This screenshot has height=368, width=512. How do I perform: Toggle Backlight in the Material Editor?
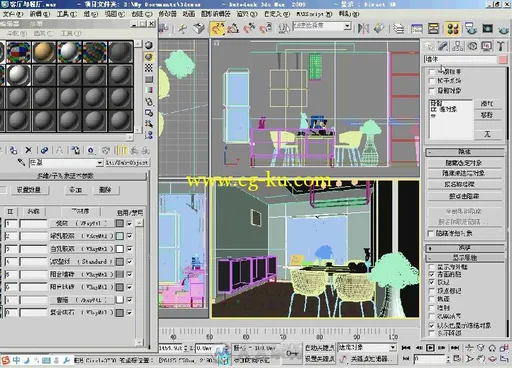pyautogui.click(x=149, y=57)
